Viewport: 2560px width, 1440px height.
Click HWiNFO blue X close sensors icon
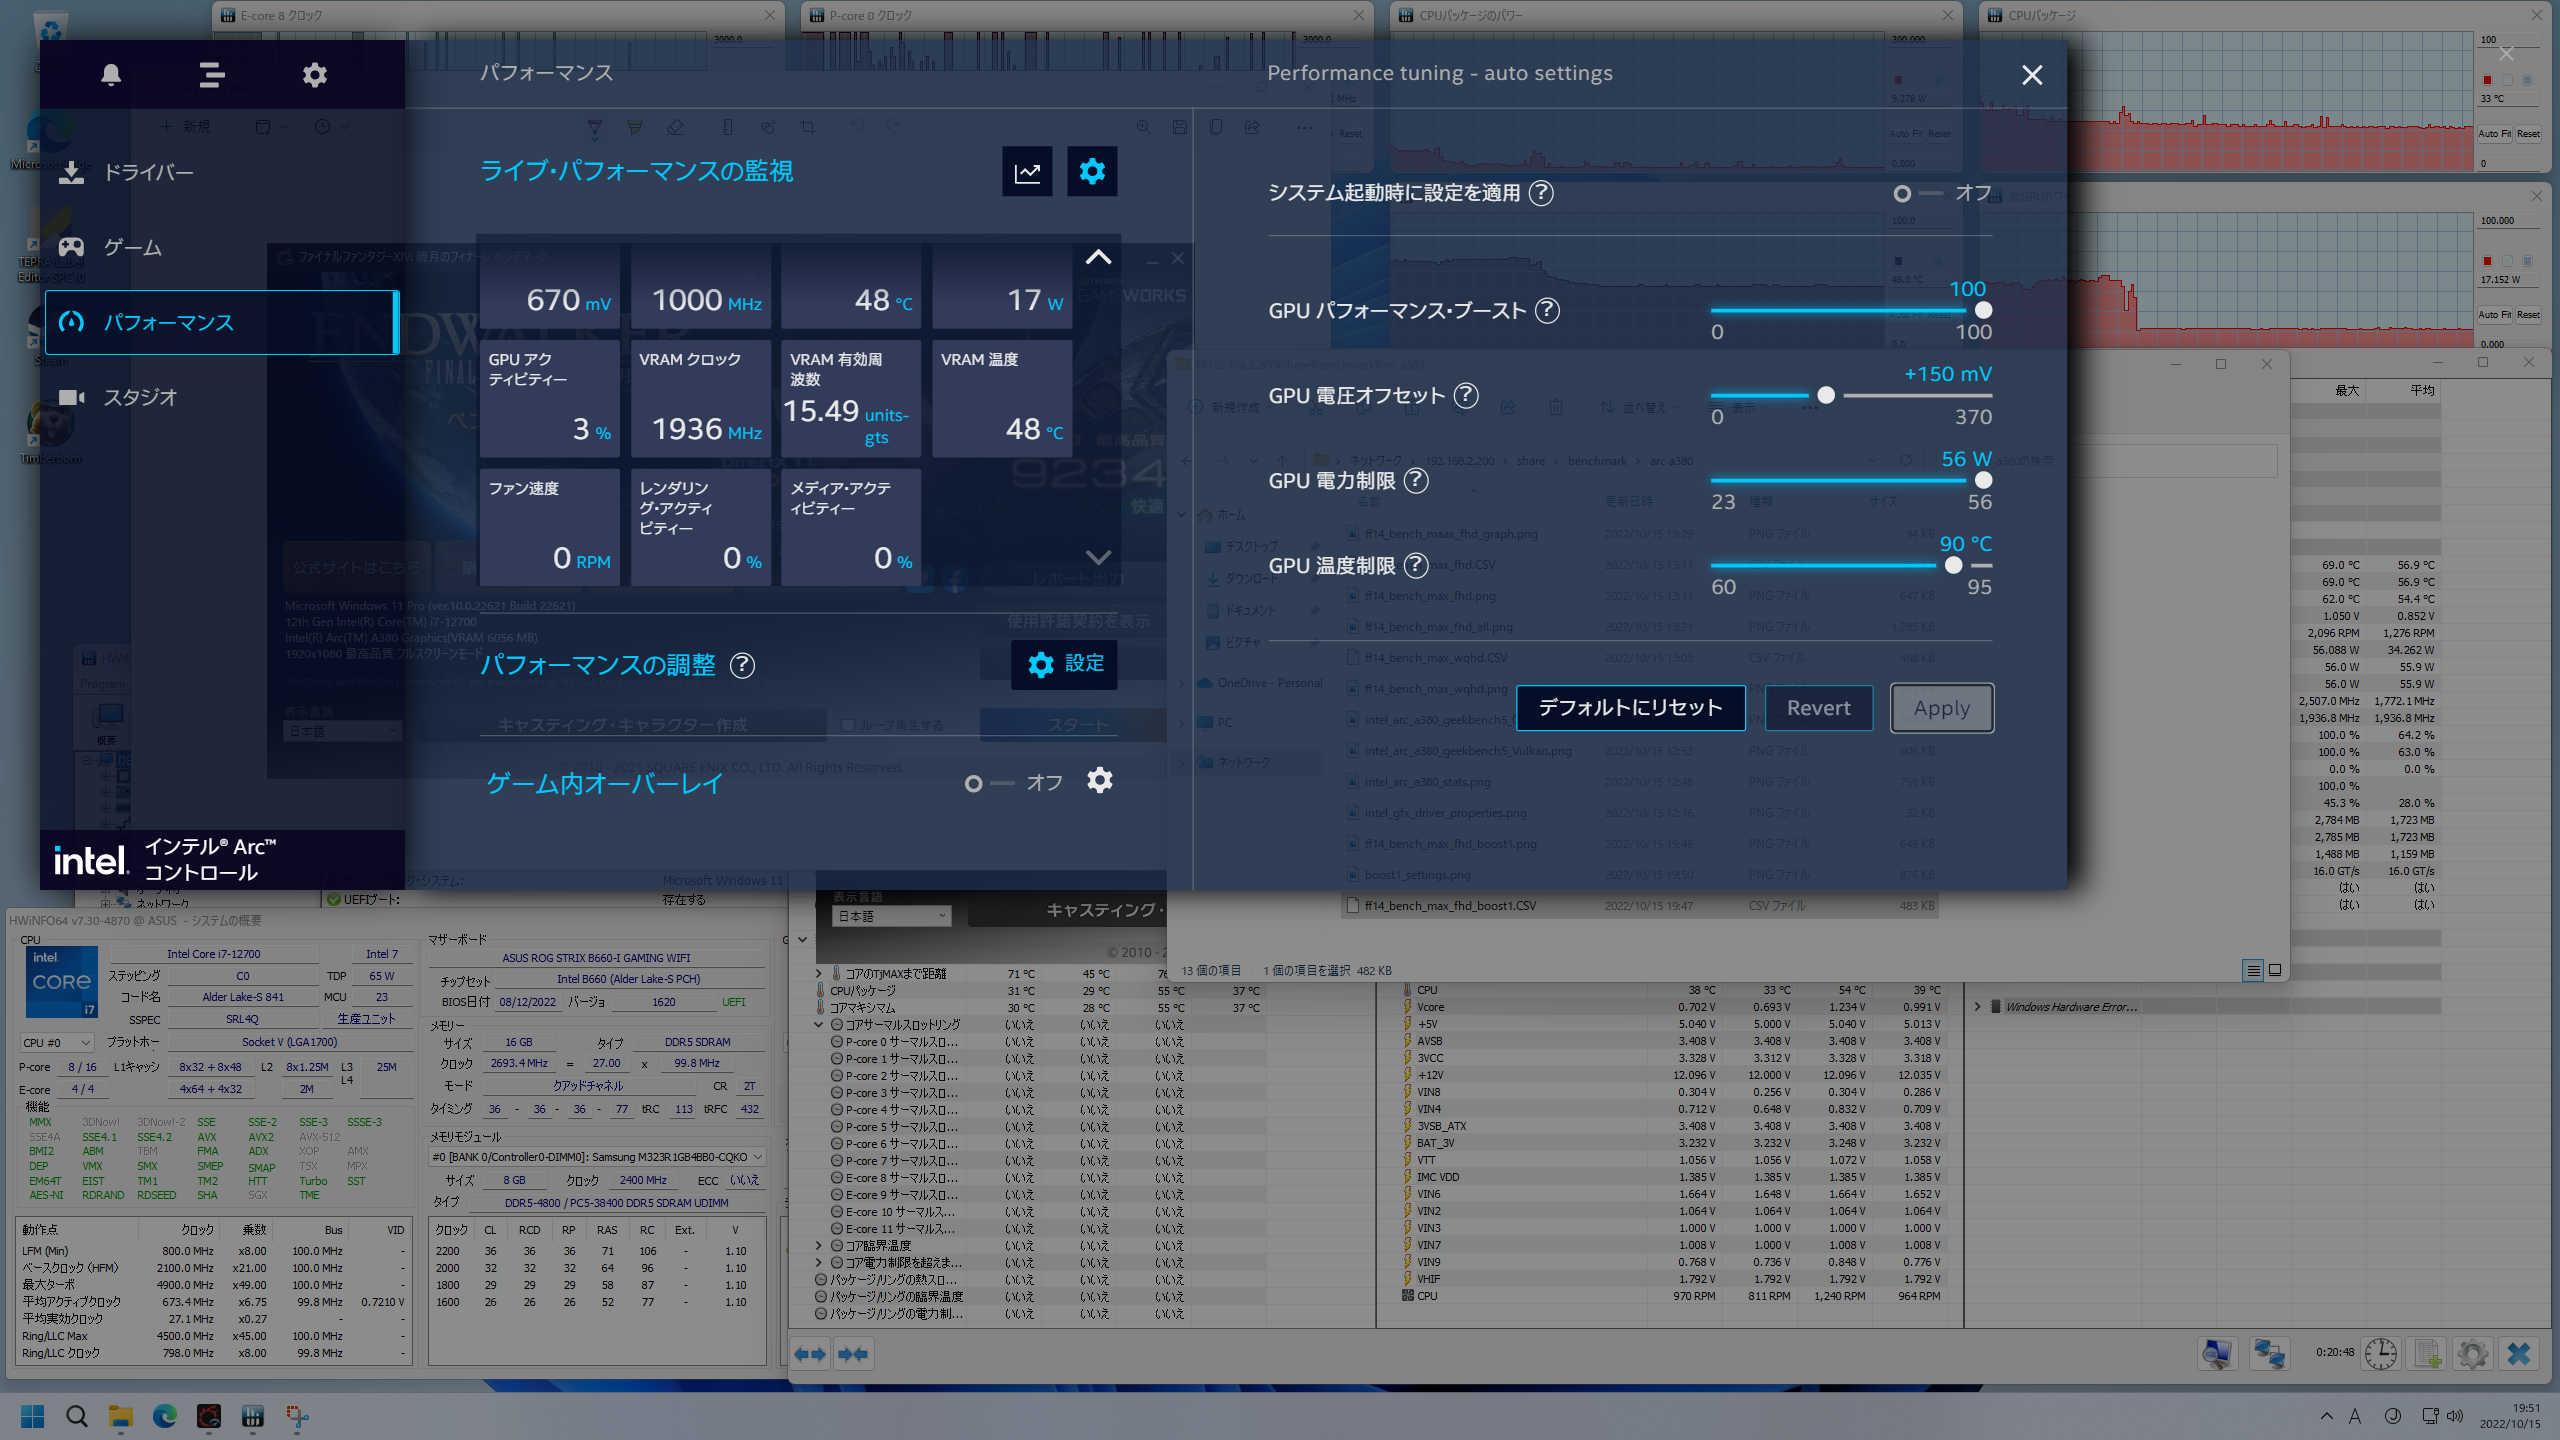point(2519,1354)
